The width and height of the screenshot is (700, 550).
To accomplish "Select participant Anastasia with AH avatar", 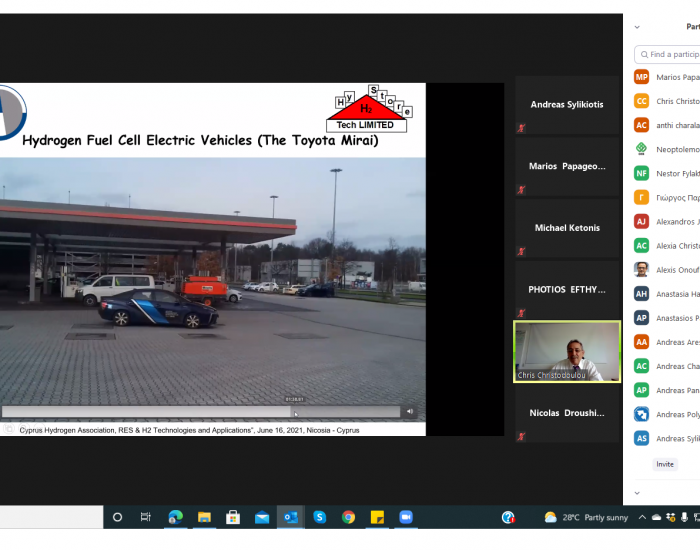I will tap(667, 294).
